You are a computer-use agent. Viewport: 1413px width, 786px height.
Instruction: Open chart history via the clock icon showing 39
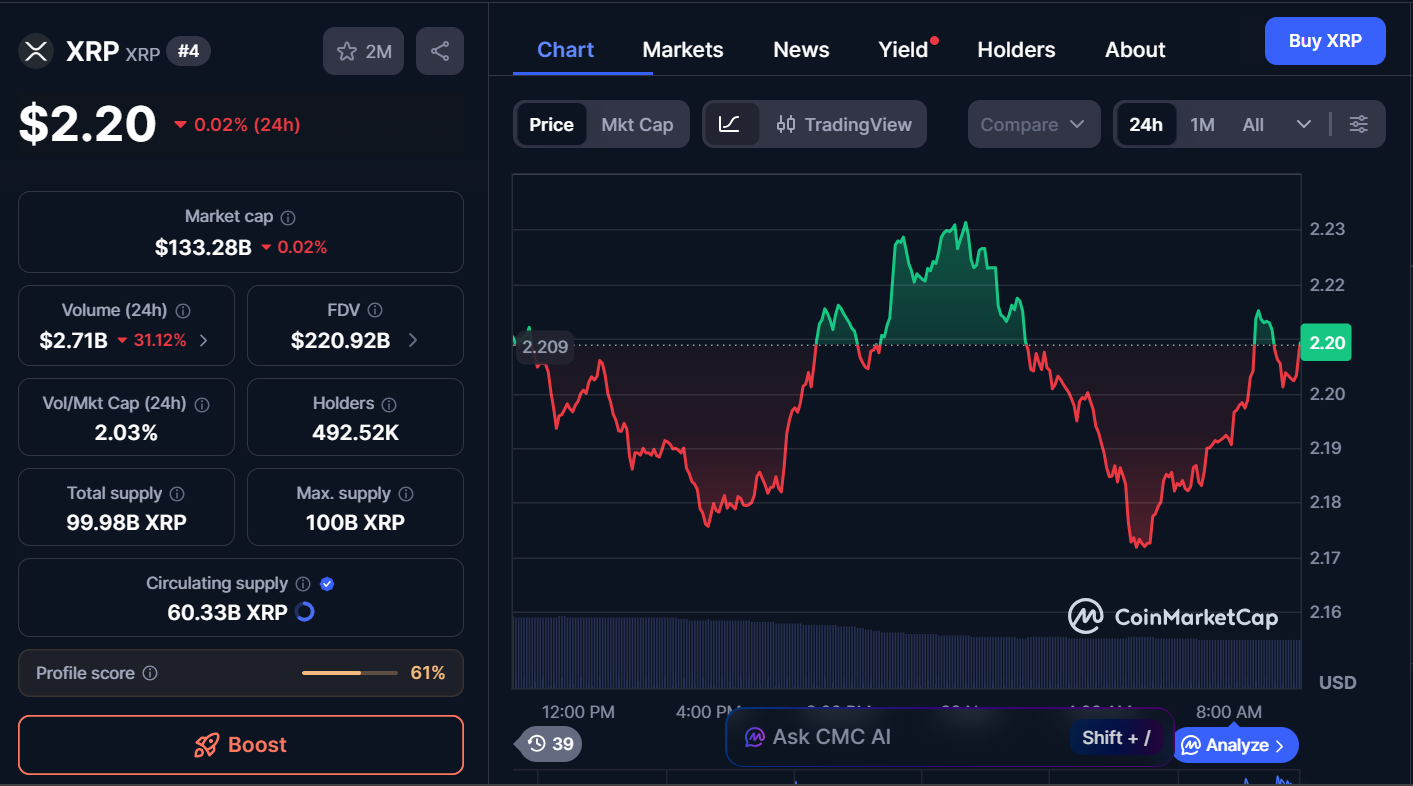(x=548, y=744)
